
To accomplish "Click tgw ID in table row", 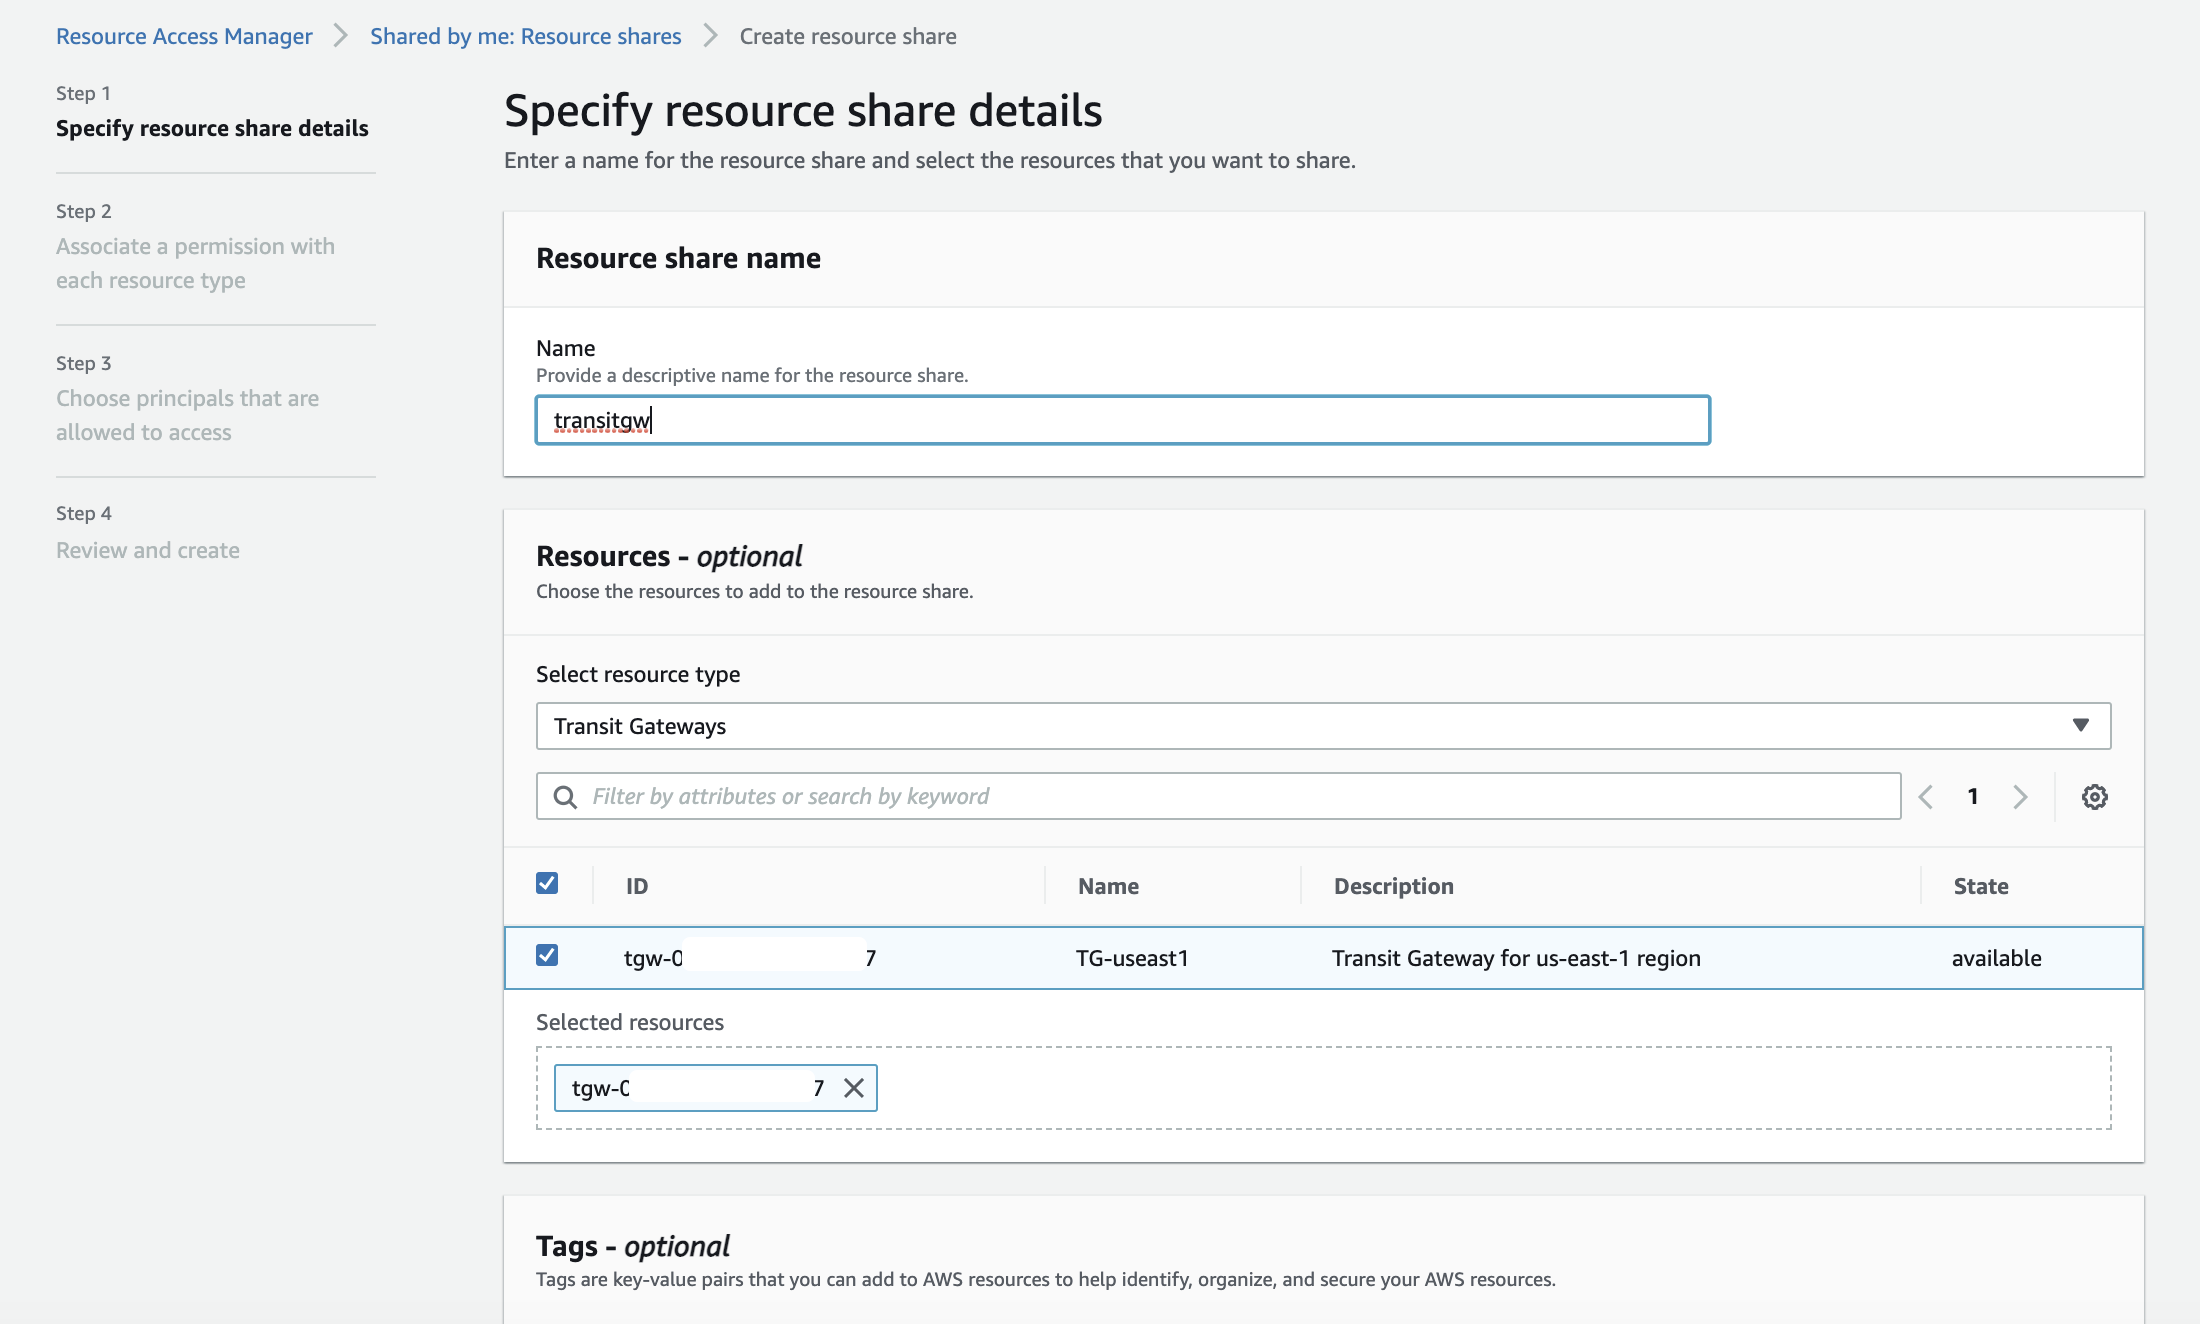I will [x=750, y=958].
